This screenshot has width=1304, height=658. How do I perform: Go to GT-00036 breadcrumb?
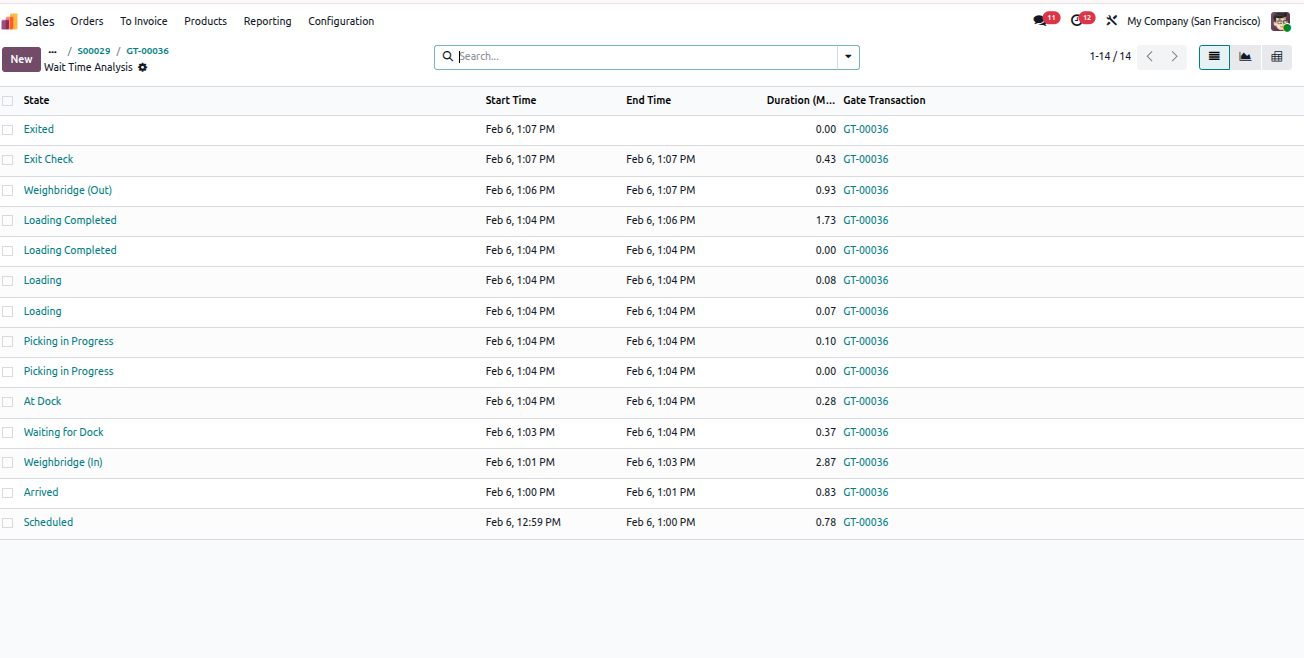pyautogui.click(x=147, y=51)
